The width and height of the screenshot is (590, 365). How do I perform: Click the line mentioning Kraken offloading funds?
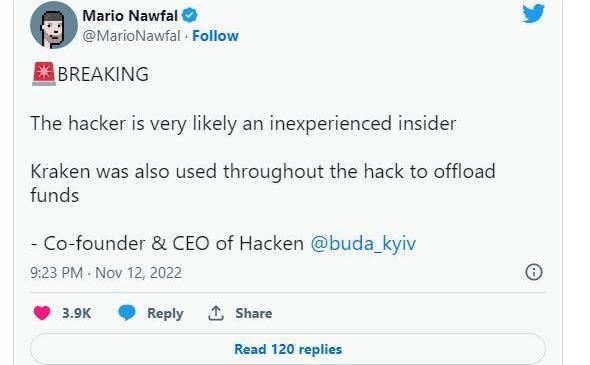point(263,183)
